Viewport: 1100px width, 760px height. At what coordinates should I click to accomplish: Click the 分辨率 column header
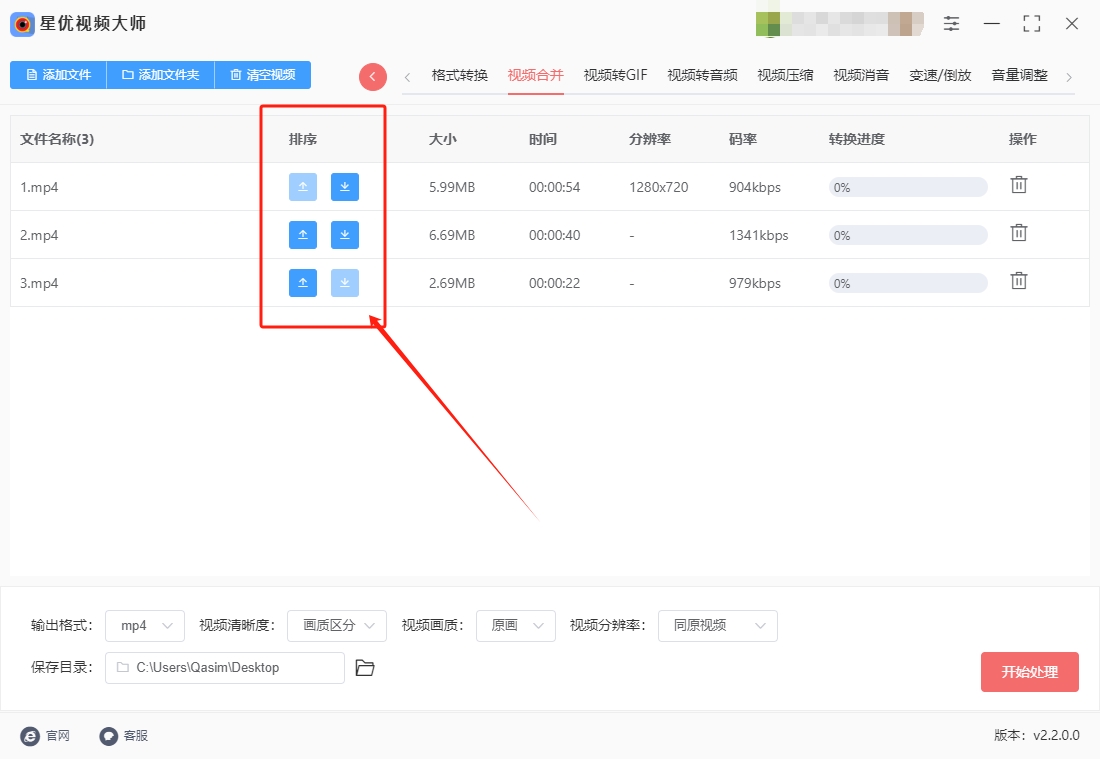tap(650, 139)
